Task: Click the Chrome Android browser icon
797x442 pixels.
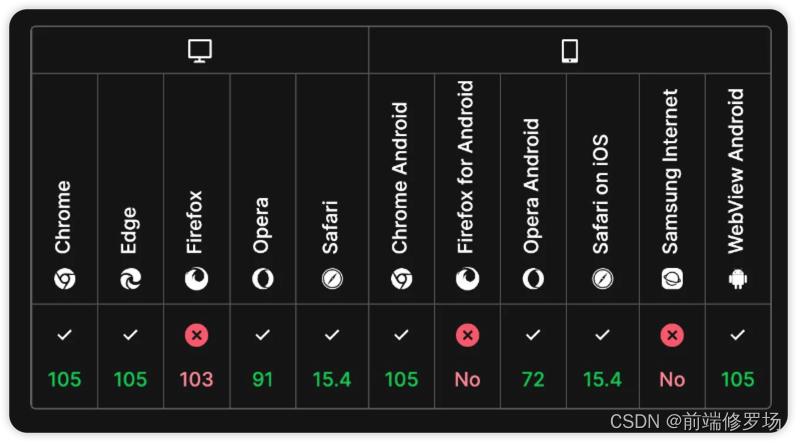Action: pos(401,279)
